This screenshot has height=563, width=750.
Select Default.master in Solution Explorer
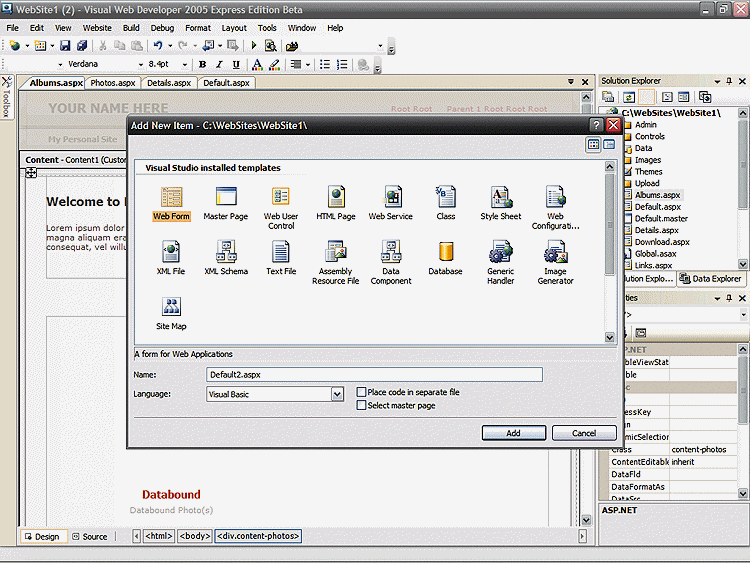point(661,219)
